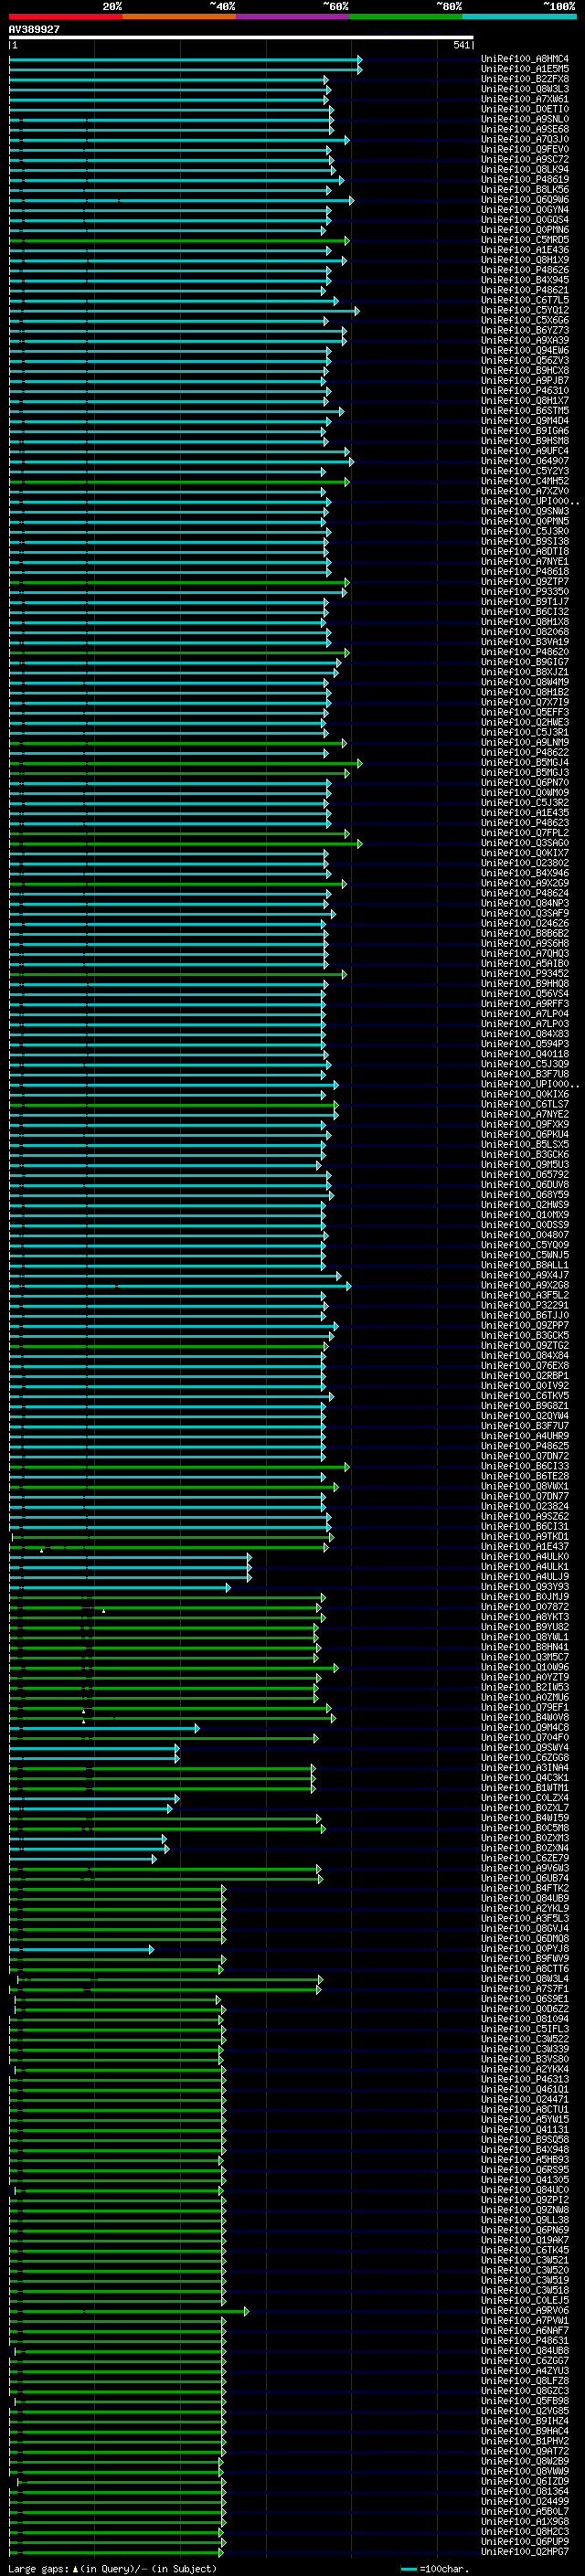Image resolution: width=585 pixels, height=2576 pixels.
Task: Select hit label UniRef100_B0JMJ9
Action: pos(525,1597)
